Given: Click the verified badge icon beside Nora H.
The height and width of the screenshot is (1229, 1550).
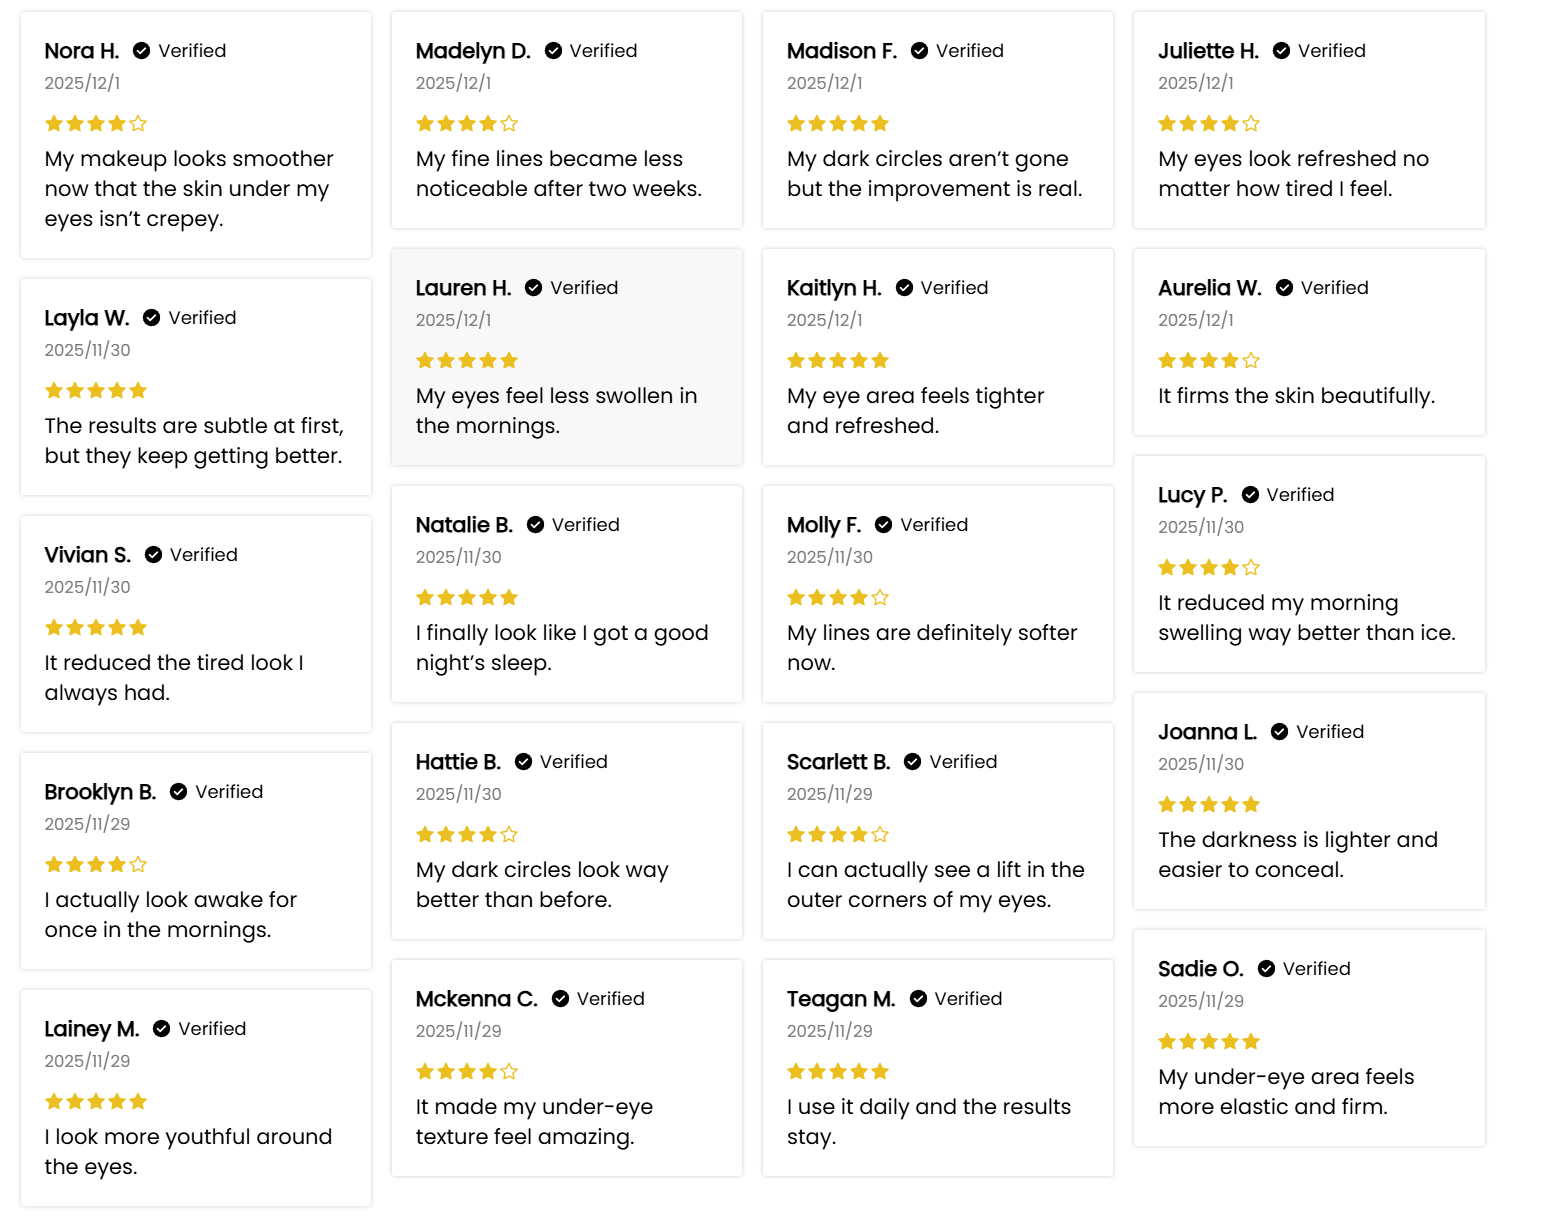Looking at the screenshot, I should (142, 51).
